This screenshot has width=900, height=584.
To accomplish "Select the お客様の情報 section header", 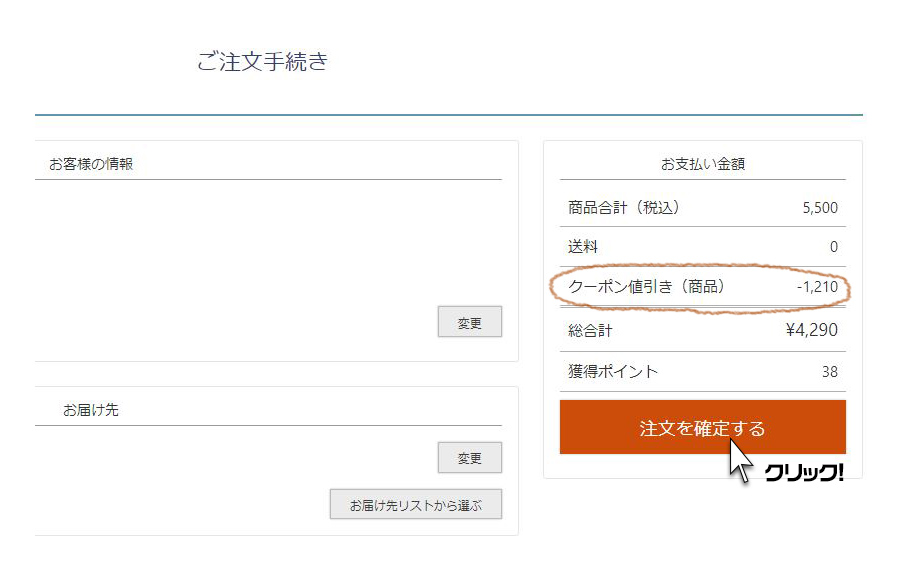I will (91, 164).
